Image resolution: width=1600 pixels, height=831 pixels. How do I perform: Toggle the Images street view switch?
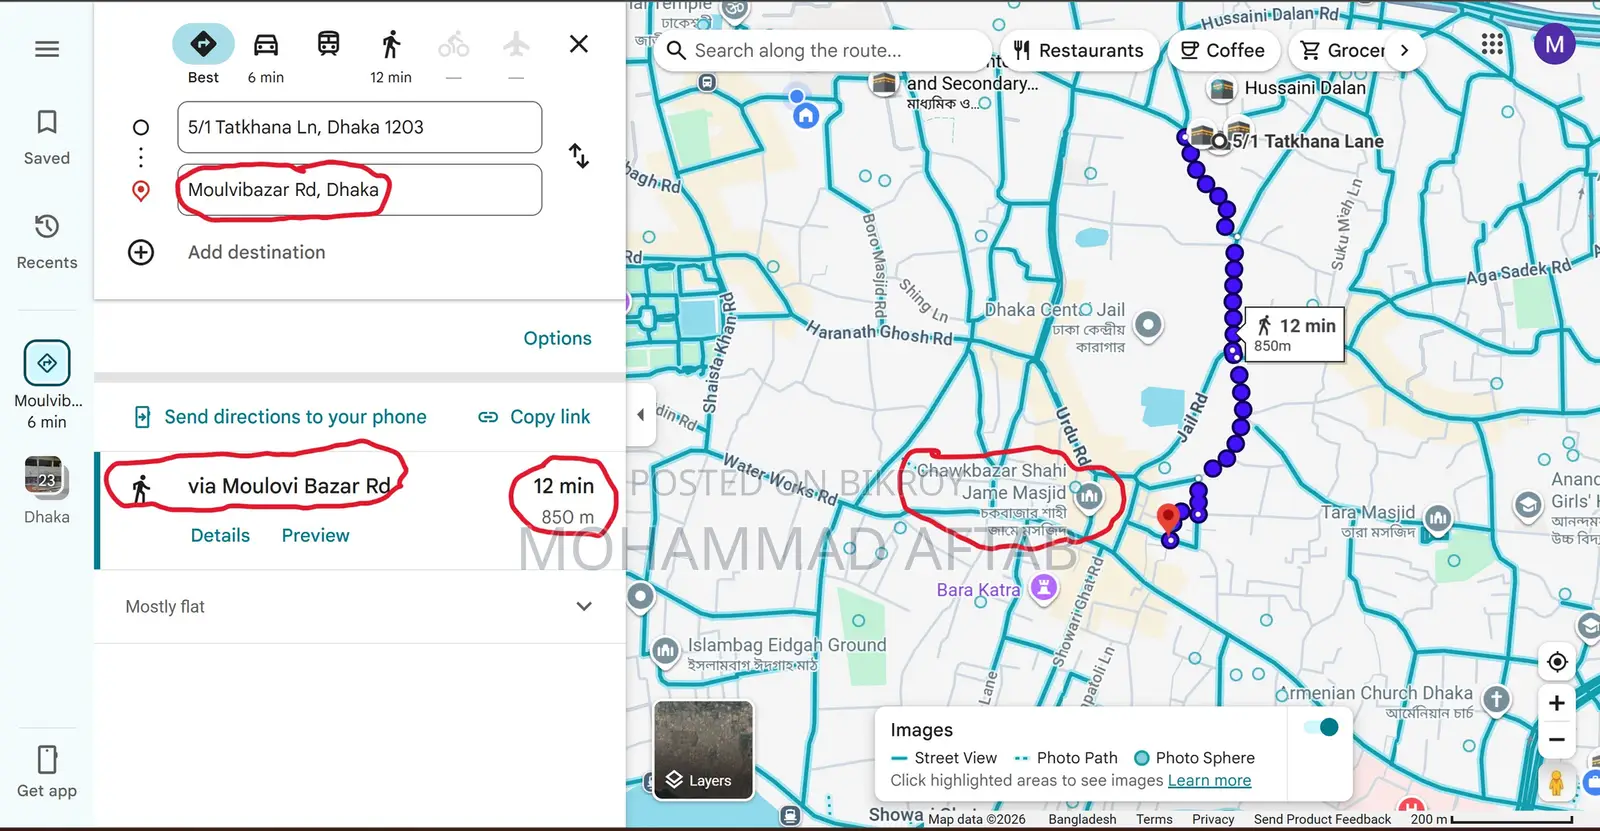pyautogui.click(x=1322, y=727)
